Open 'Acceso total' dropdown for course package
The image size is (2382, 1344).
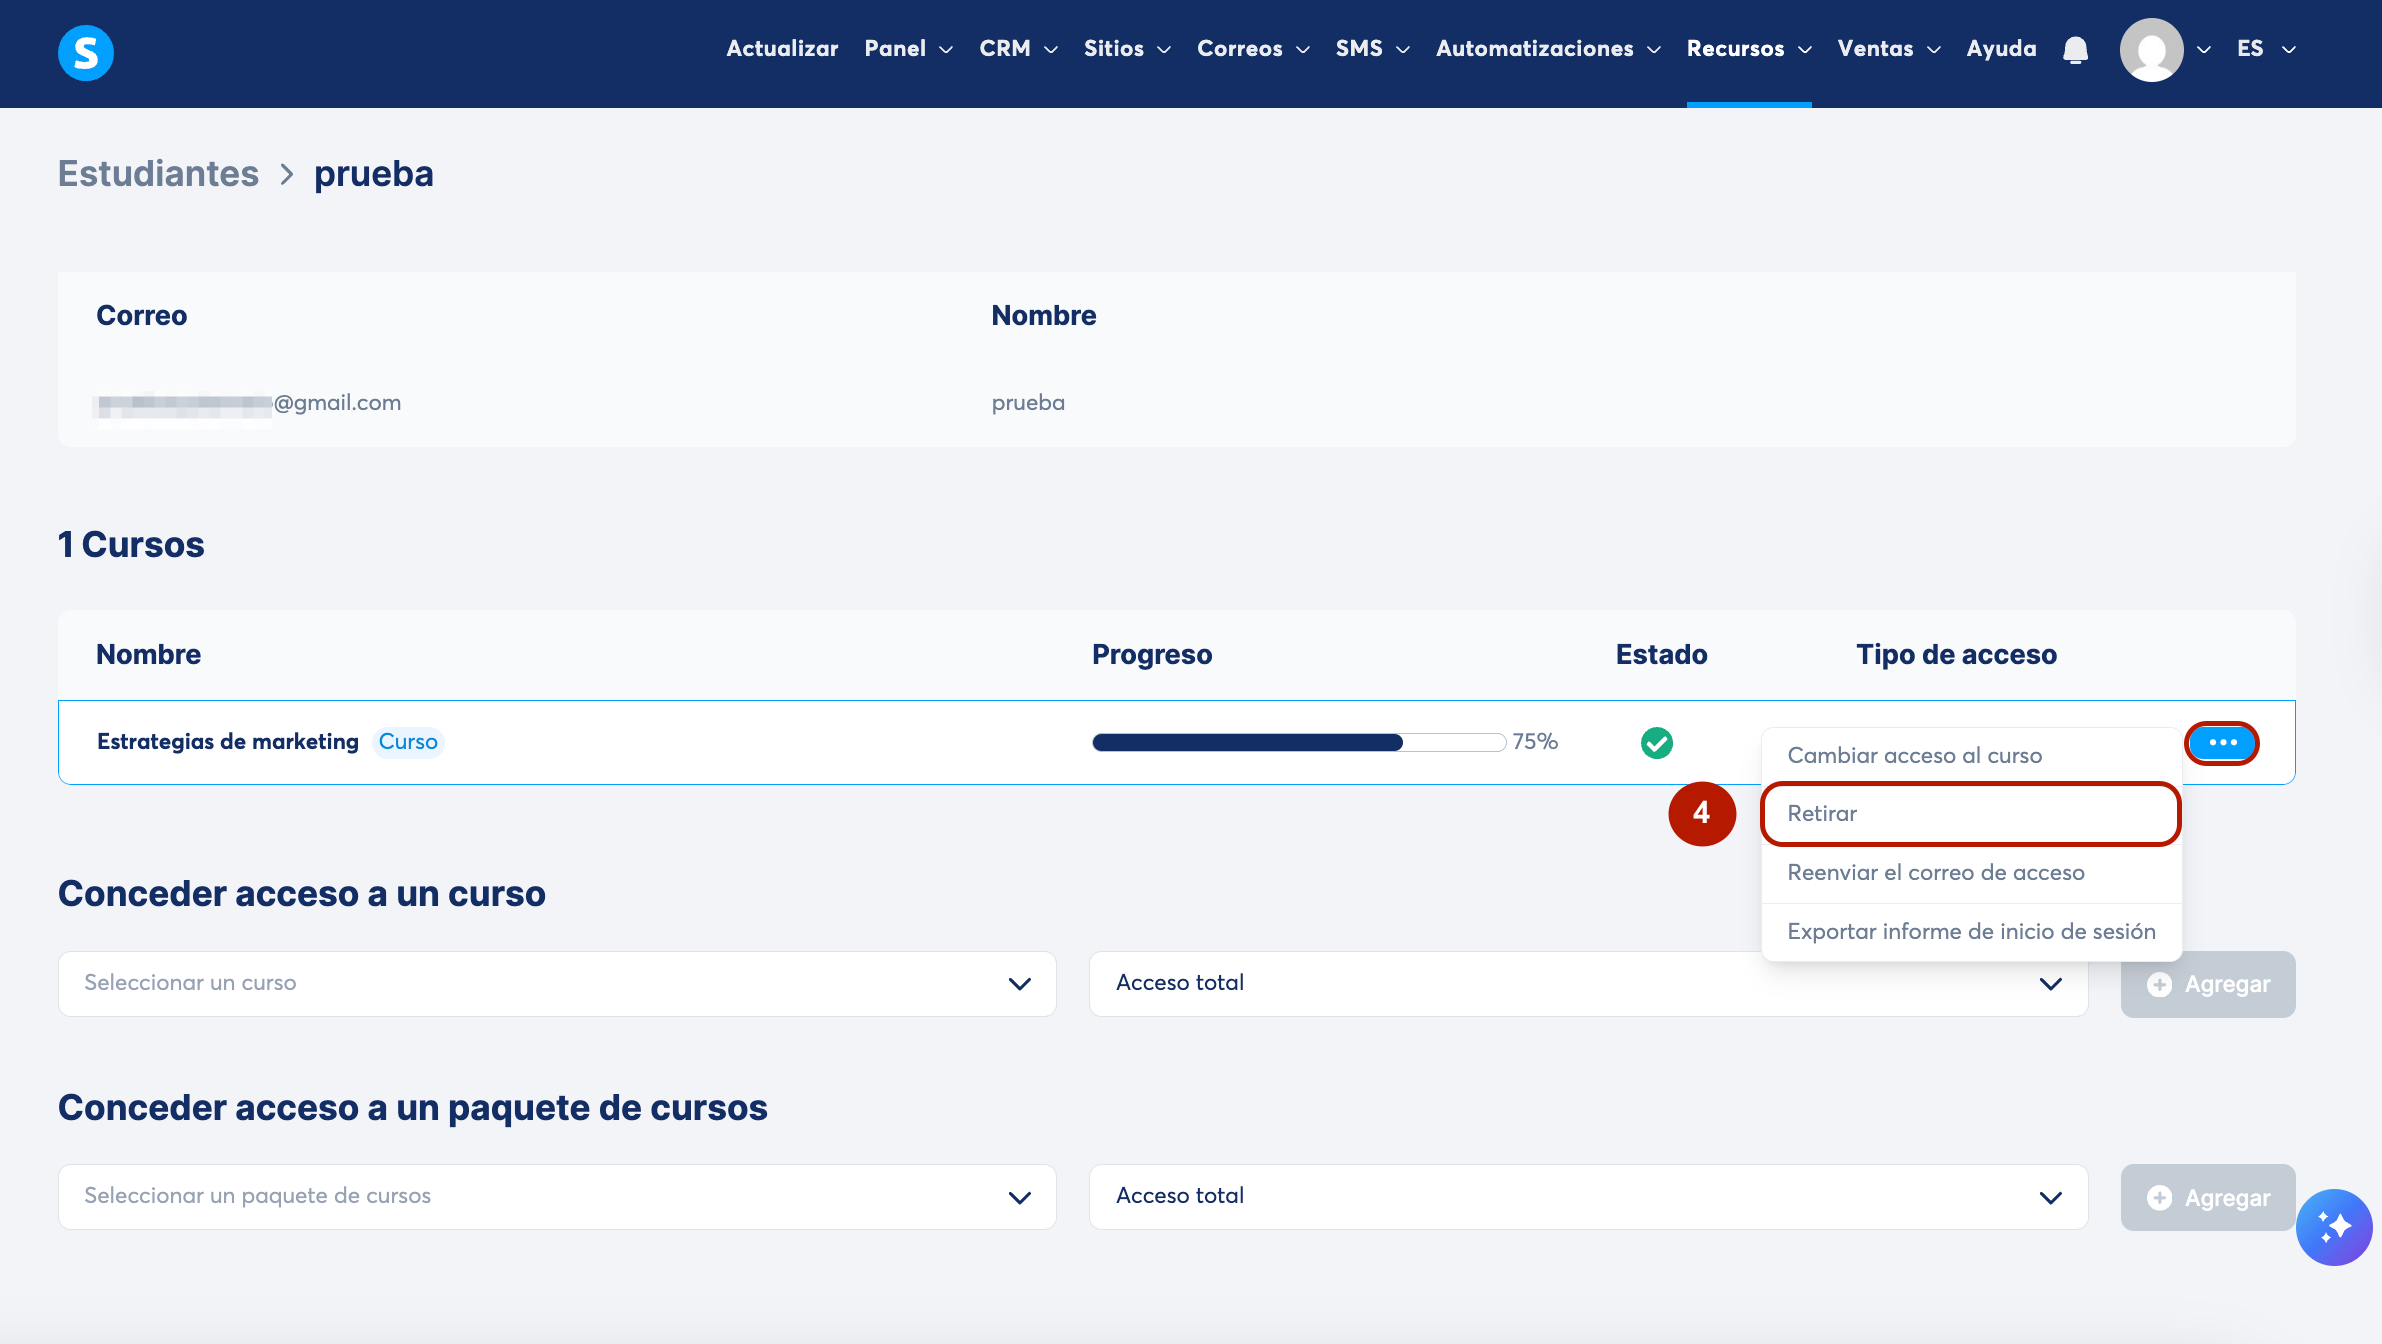1588,1197
